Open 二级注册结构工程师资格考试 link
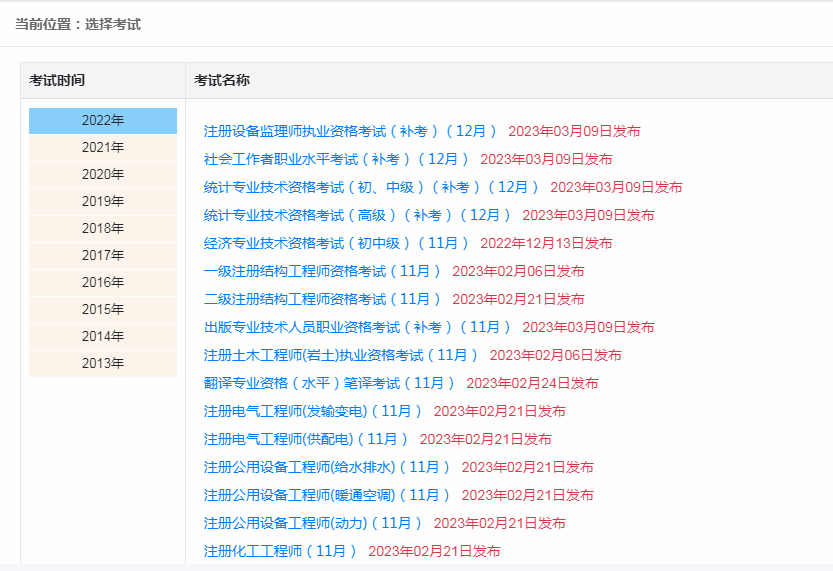The height and width of the screenshot is (571, 833). point(322,299)
